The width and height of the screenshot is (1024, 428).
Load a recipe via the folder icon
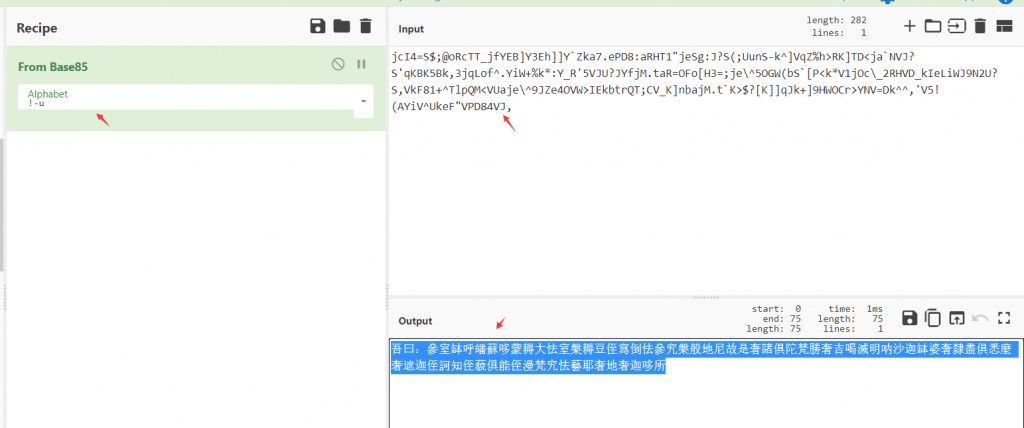(x=342, y=26)
